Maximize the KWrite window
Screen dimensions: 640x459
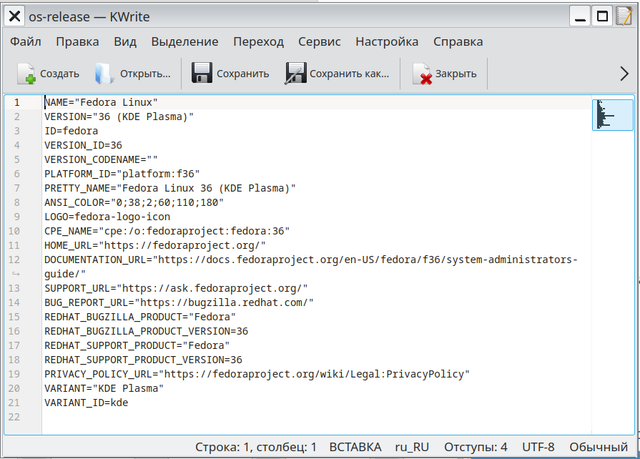602,17
